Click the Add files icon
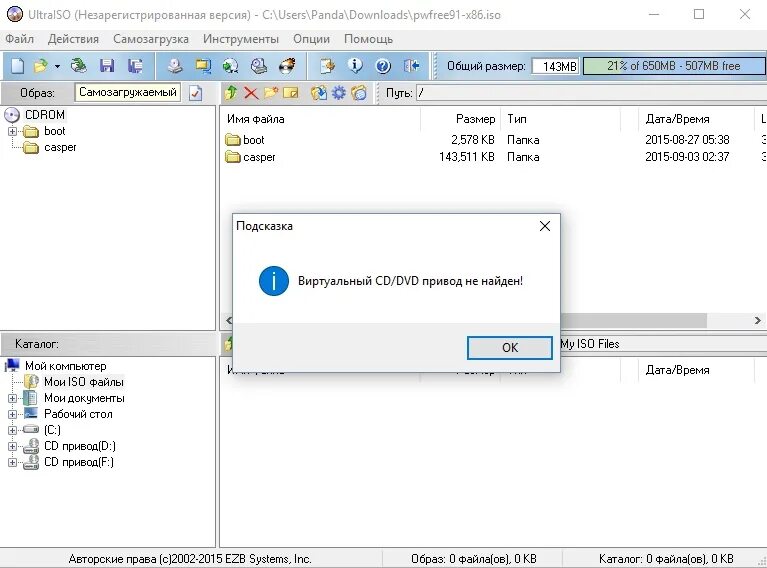The image size is (767, 568). click(318, 92)
